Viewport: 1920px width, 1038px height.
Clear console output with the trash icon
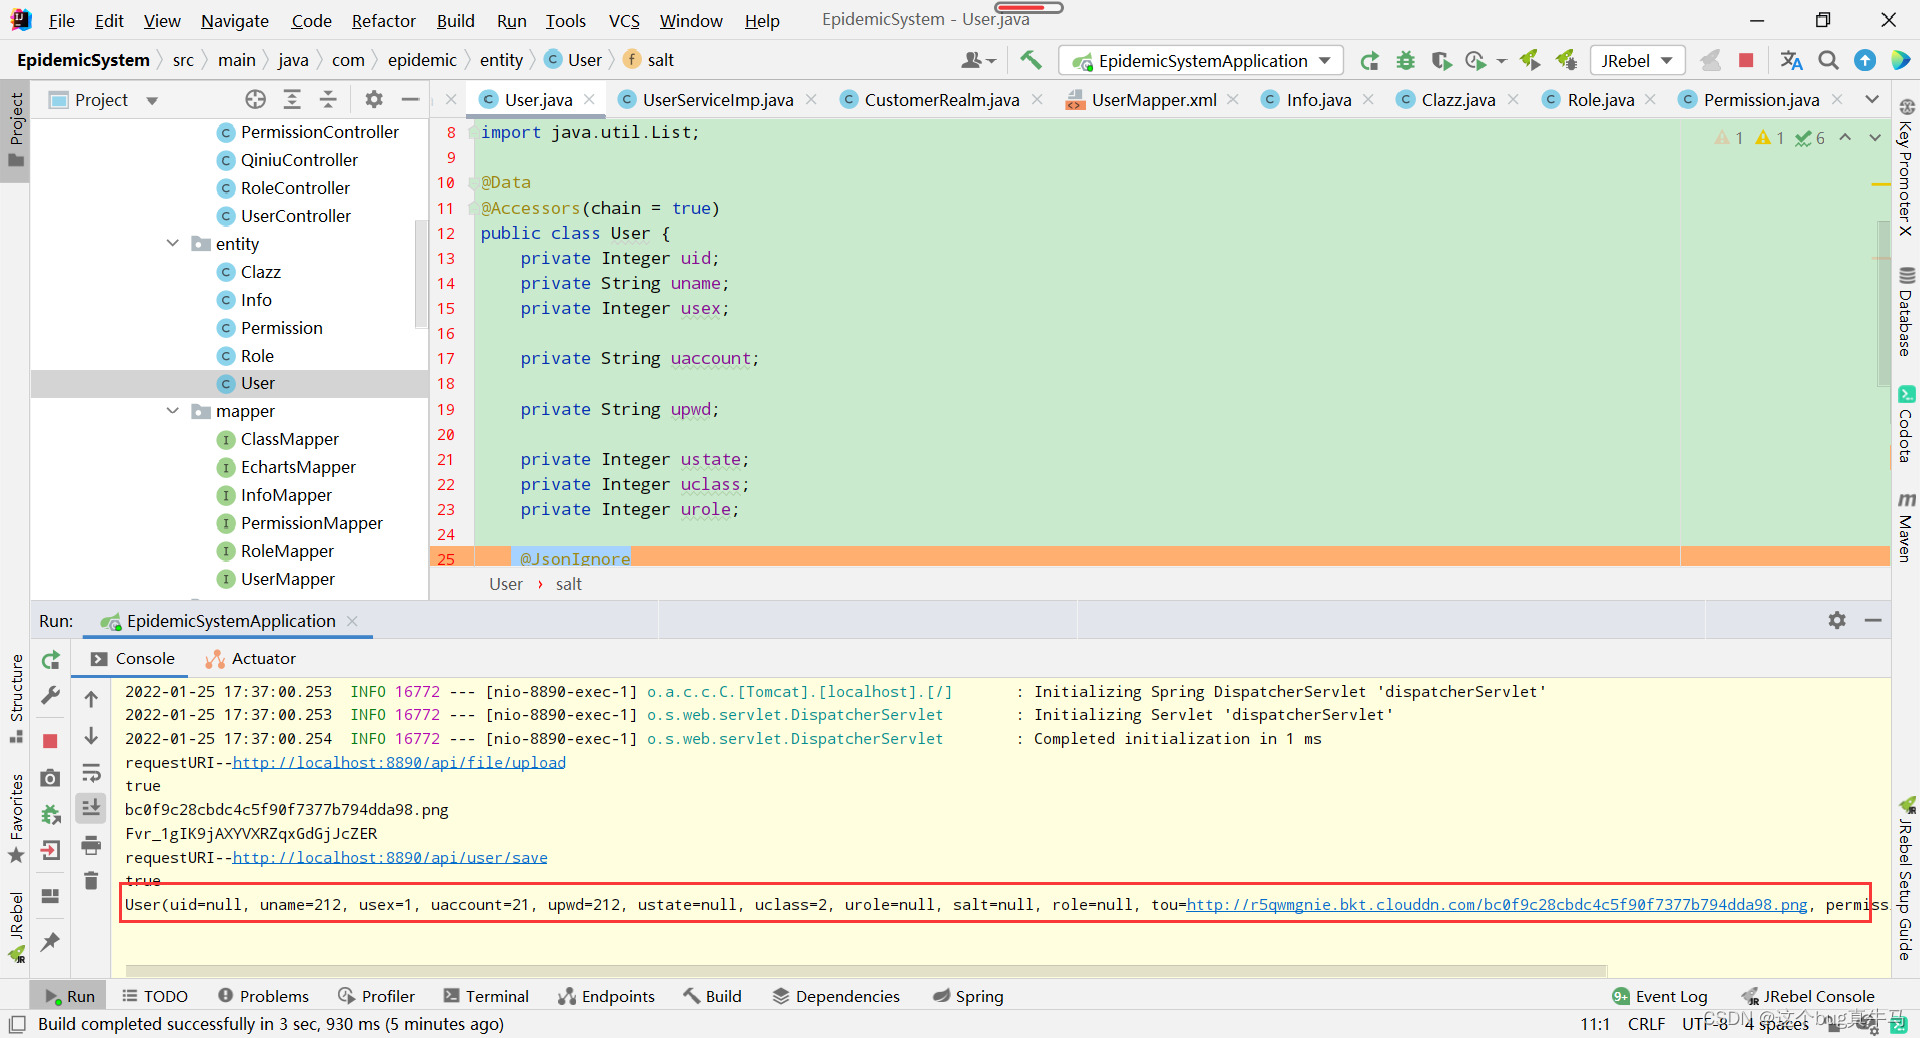click(91, 881)
